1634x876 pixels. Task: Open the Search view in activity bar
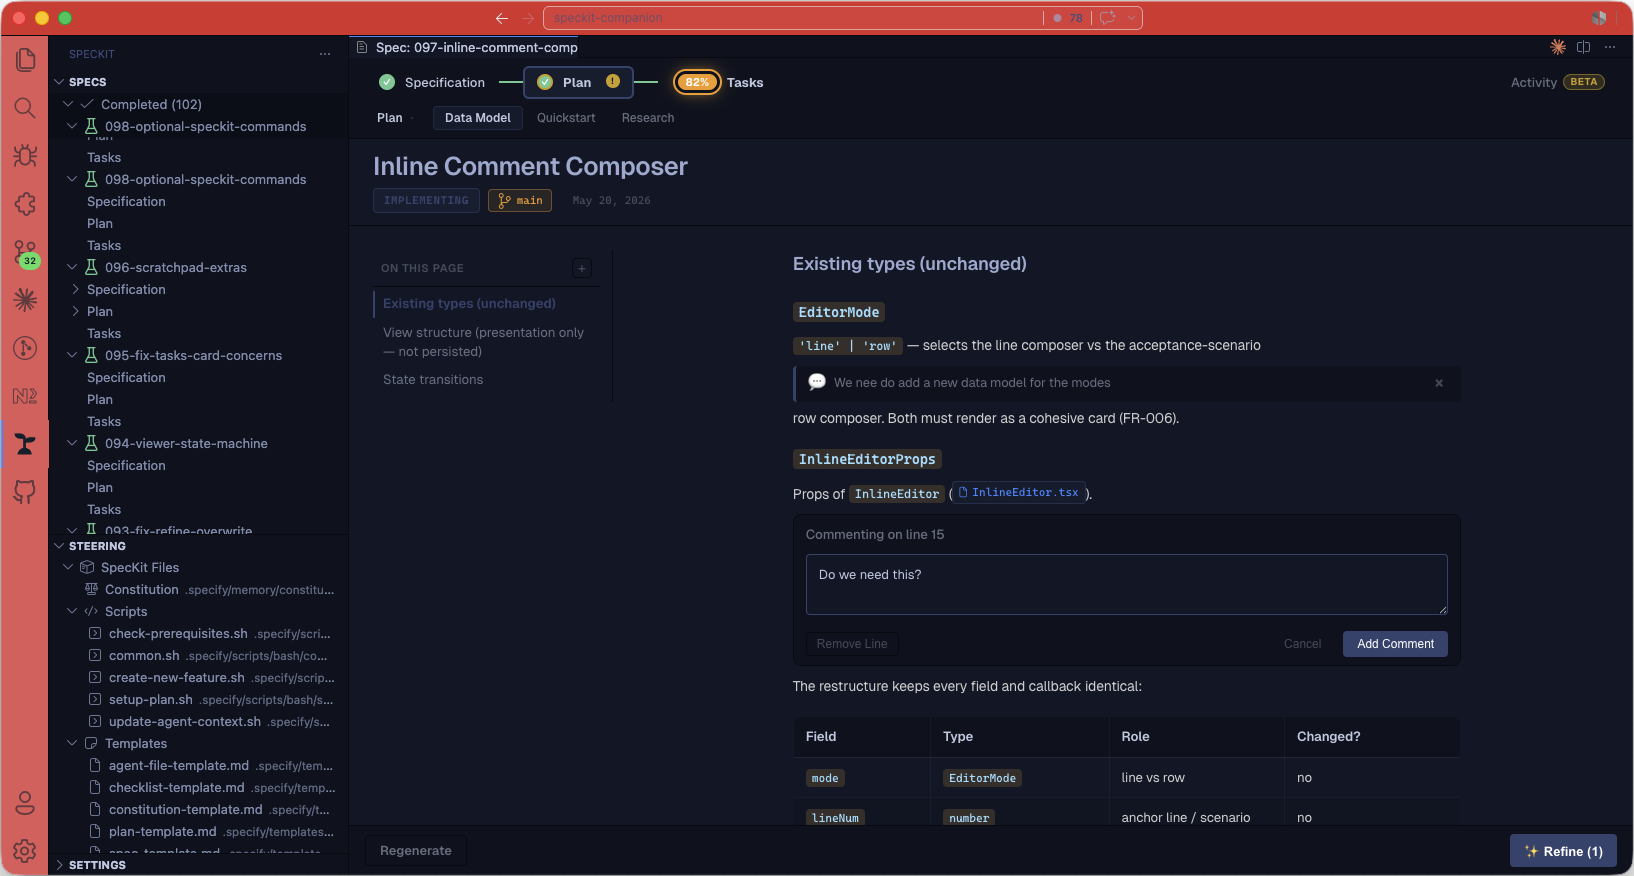25,108
